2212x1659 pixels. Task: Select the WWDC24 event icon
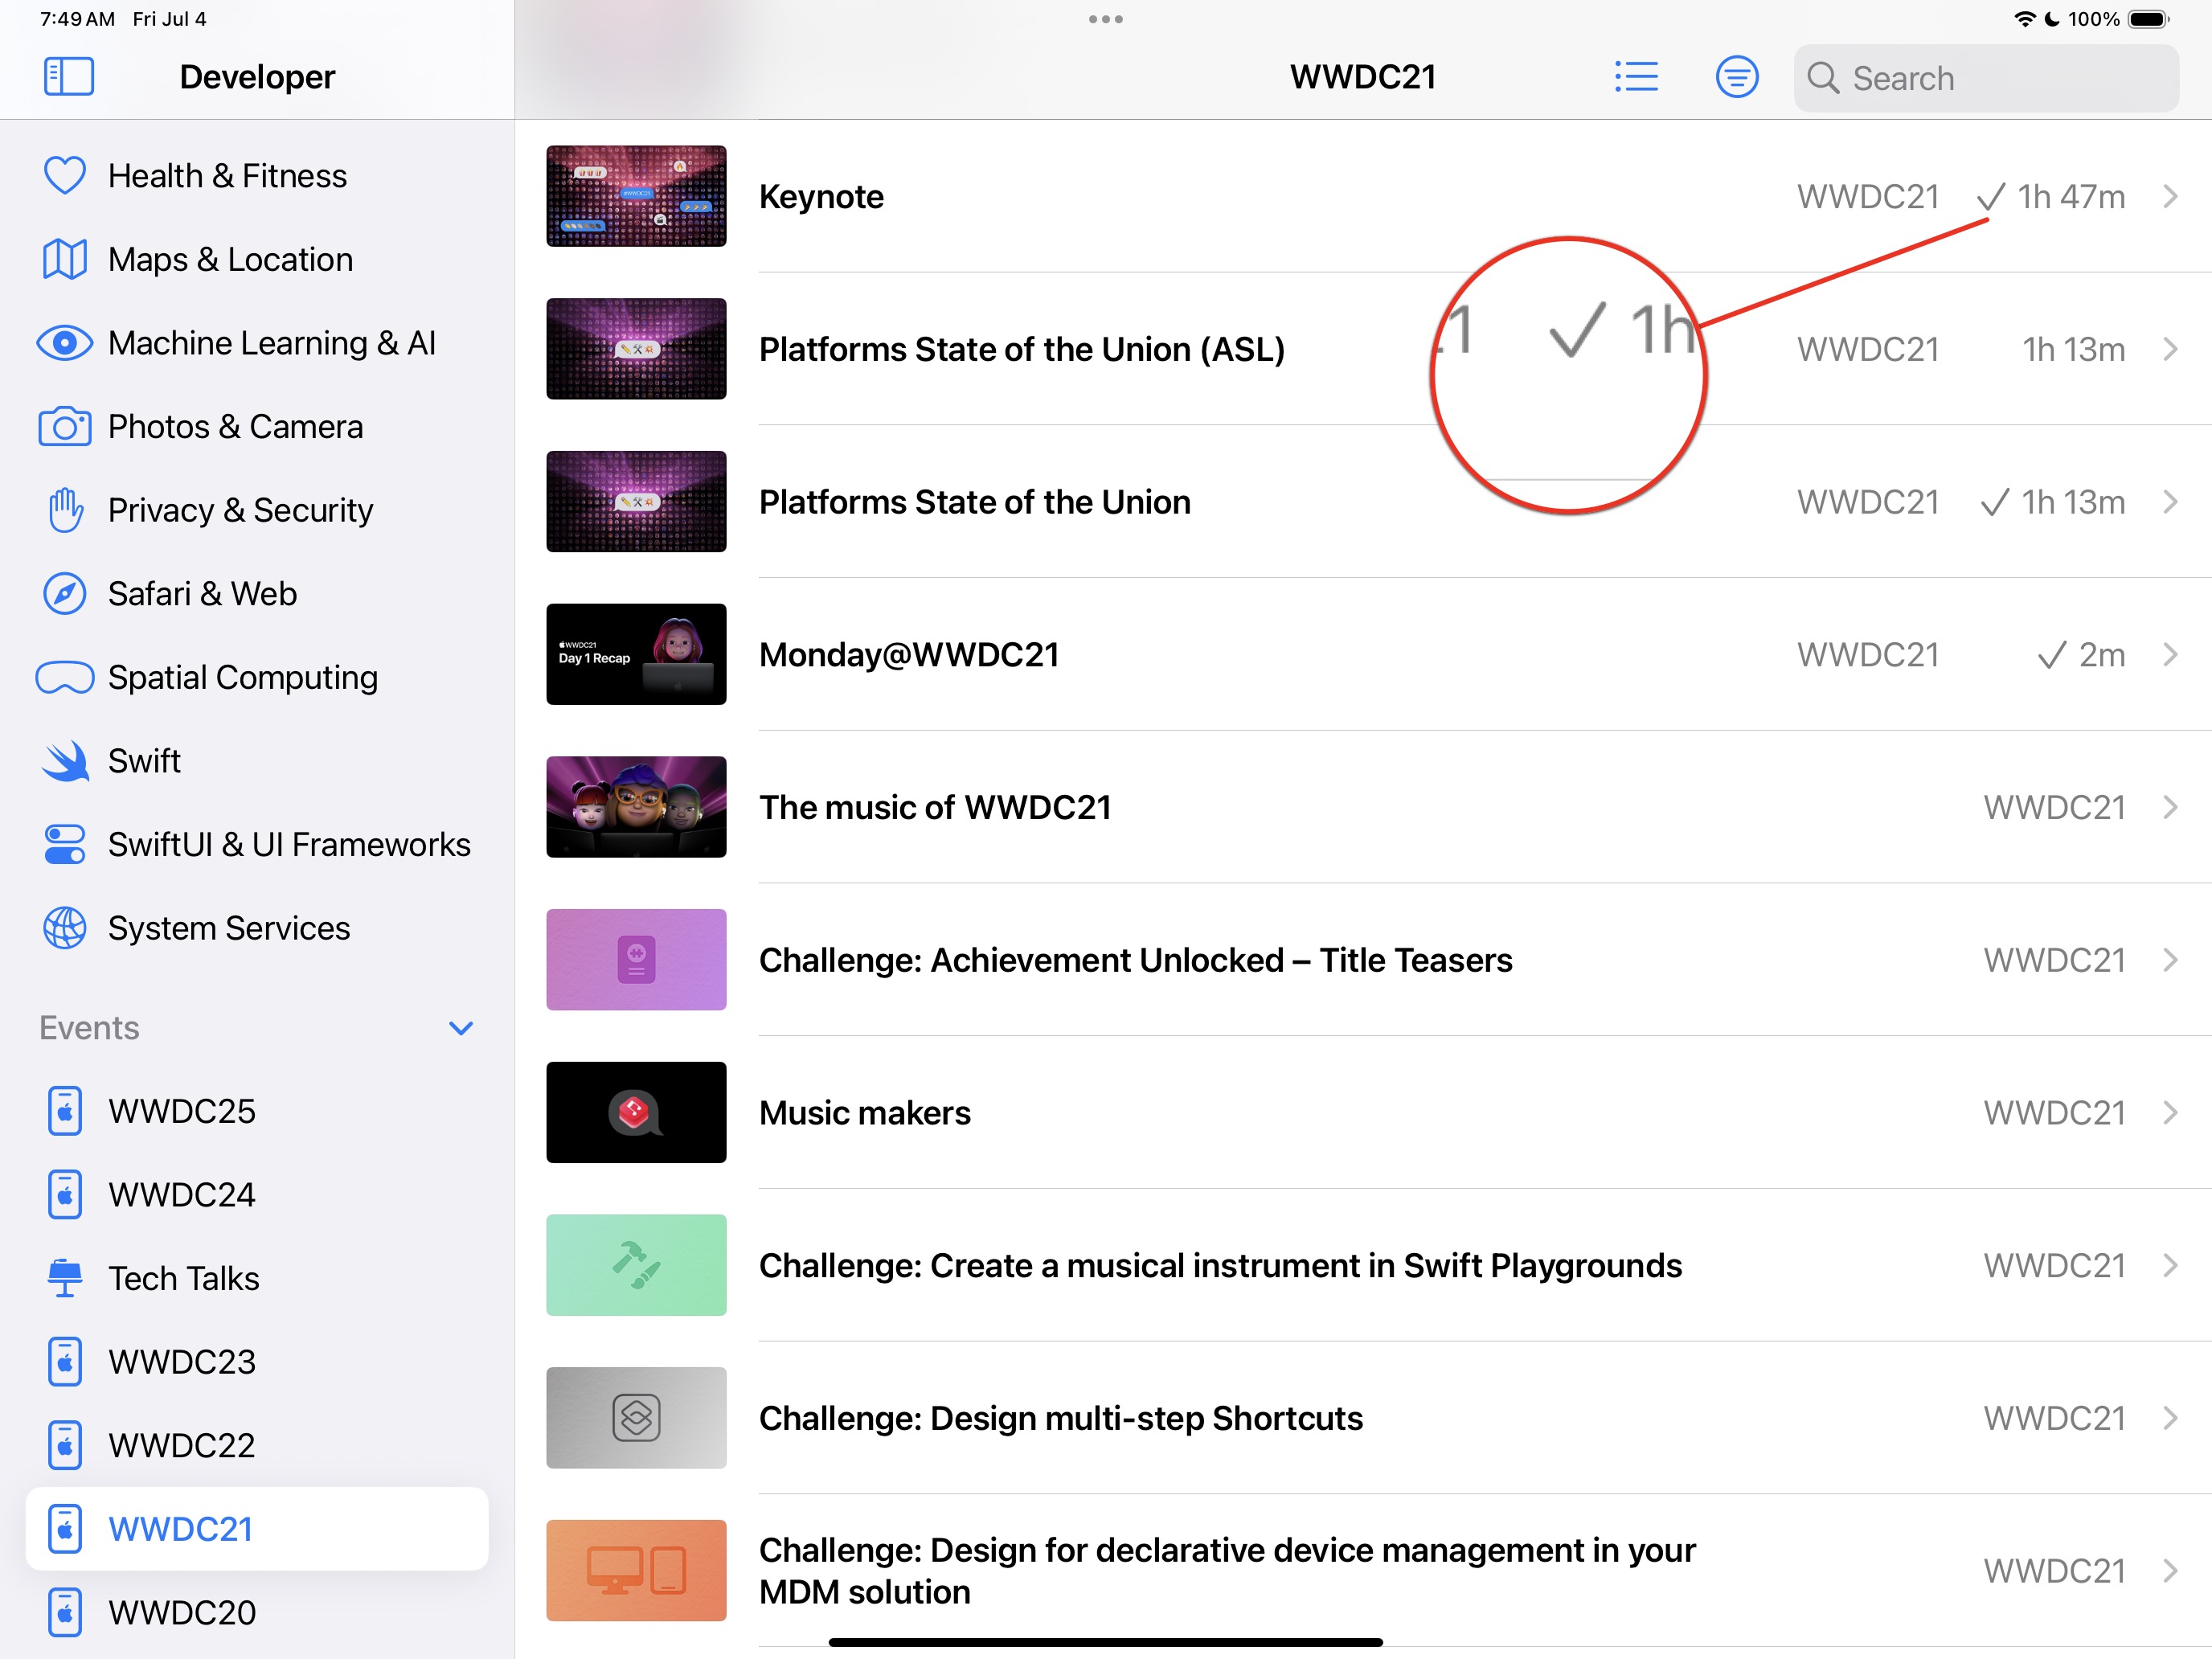[65, 1195]
